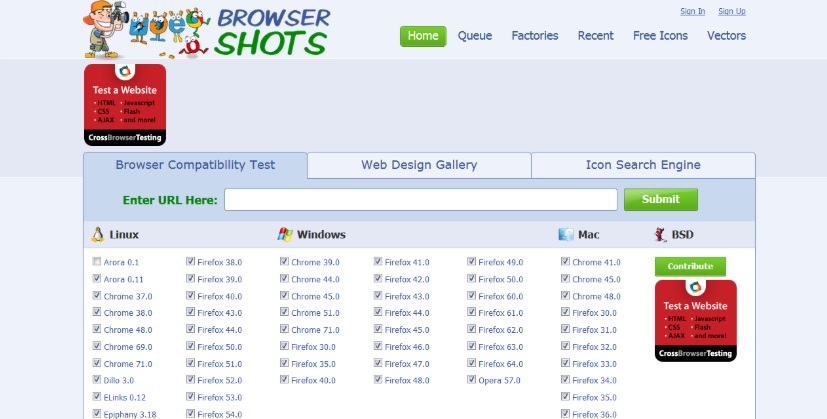Image resolution: width=827 pixels, height=419 pixels.
Task: Toggle the Firefox 54.0 checkbox
Action: point(190,413)
